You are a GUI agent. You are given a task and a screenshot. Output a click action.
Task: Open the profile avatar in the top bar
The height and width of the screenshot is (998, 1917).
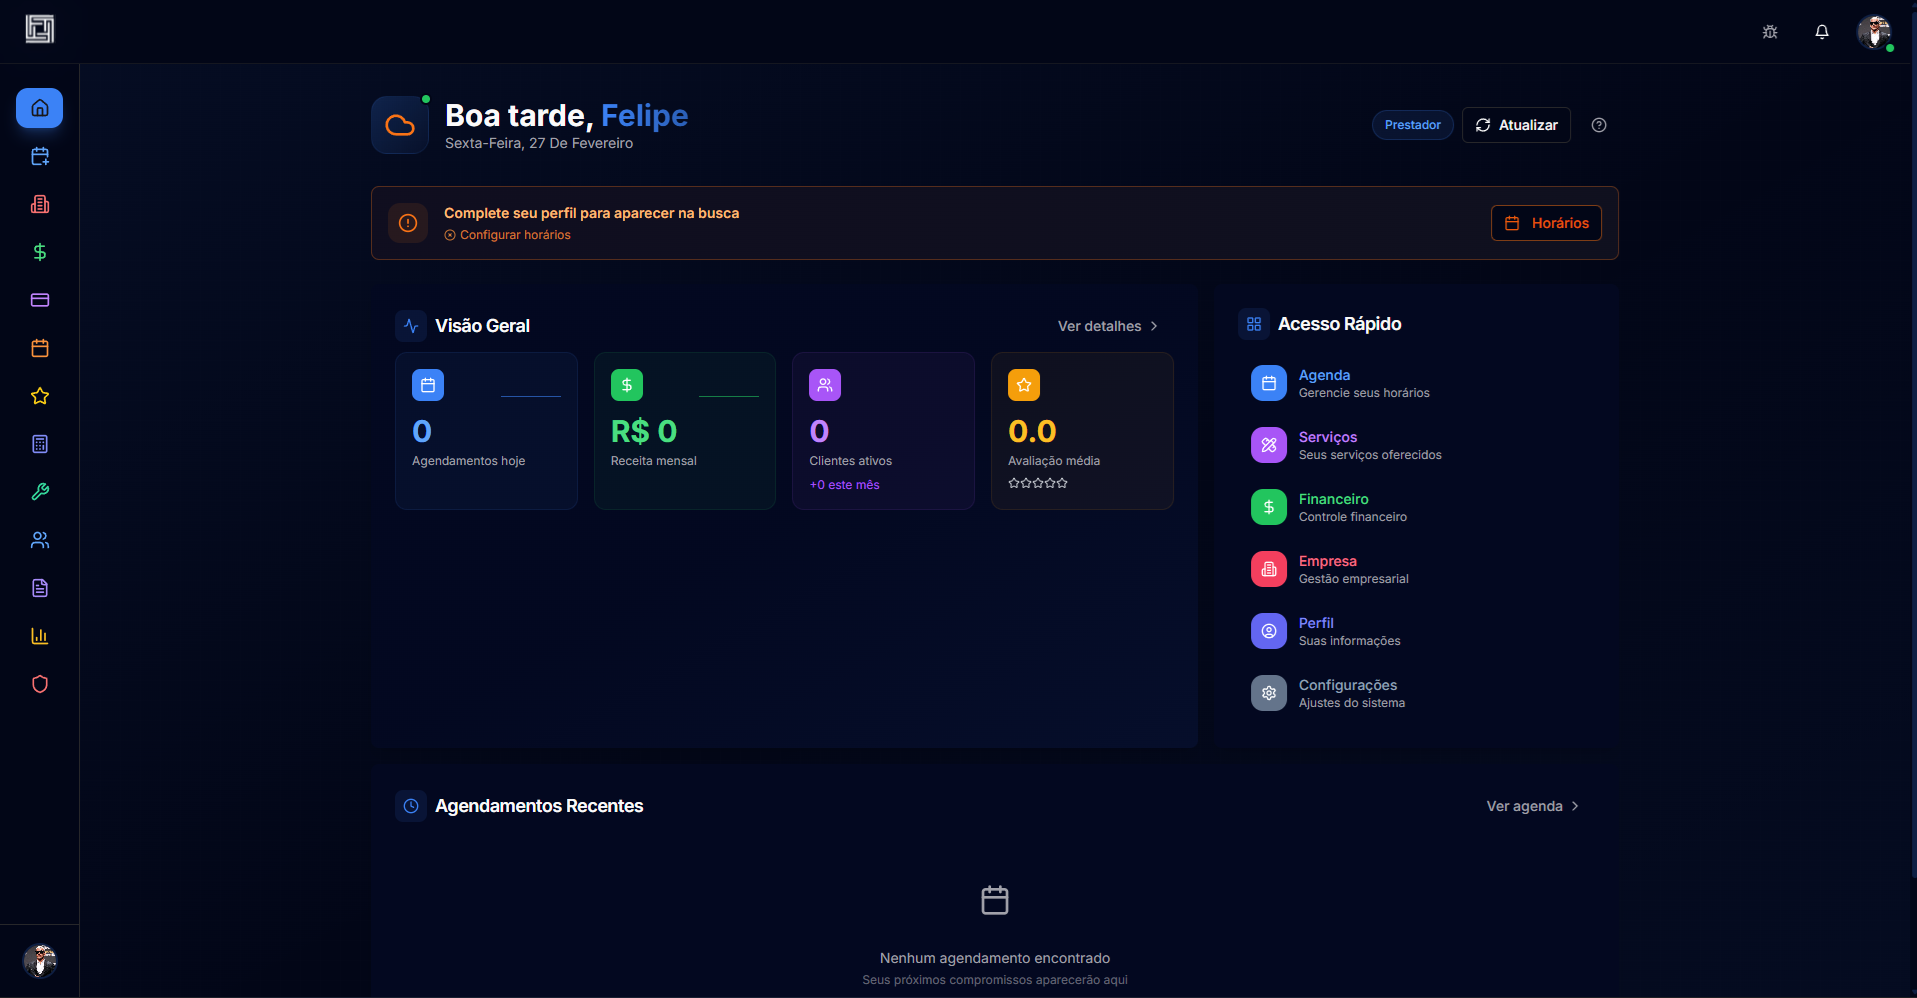click(x=1876, y=31)
